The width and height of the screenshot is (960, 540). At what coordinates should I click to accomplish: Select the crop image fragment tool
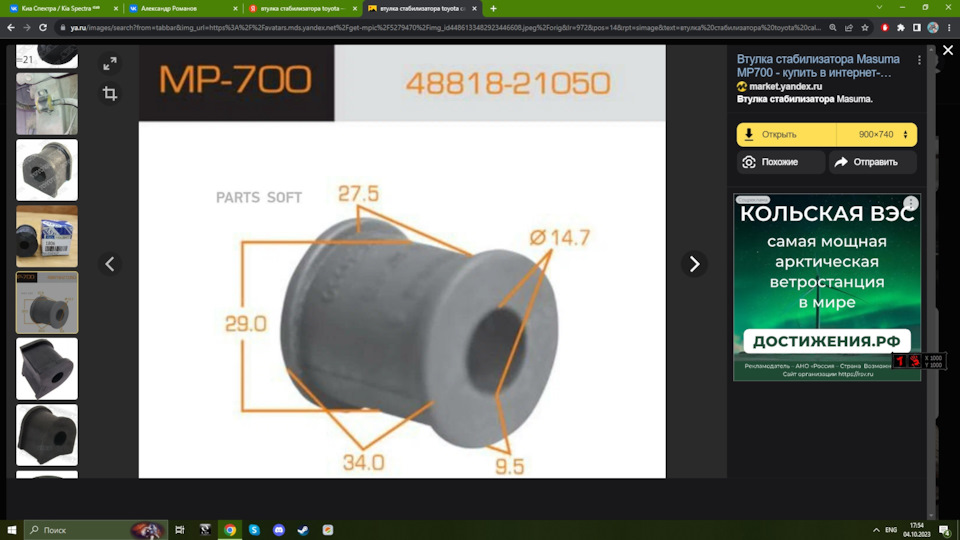[110, 93]
